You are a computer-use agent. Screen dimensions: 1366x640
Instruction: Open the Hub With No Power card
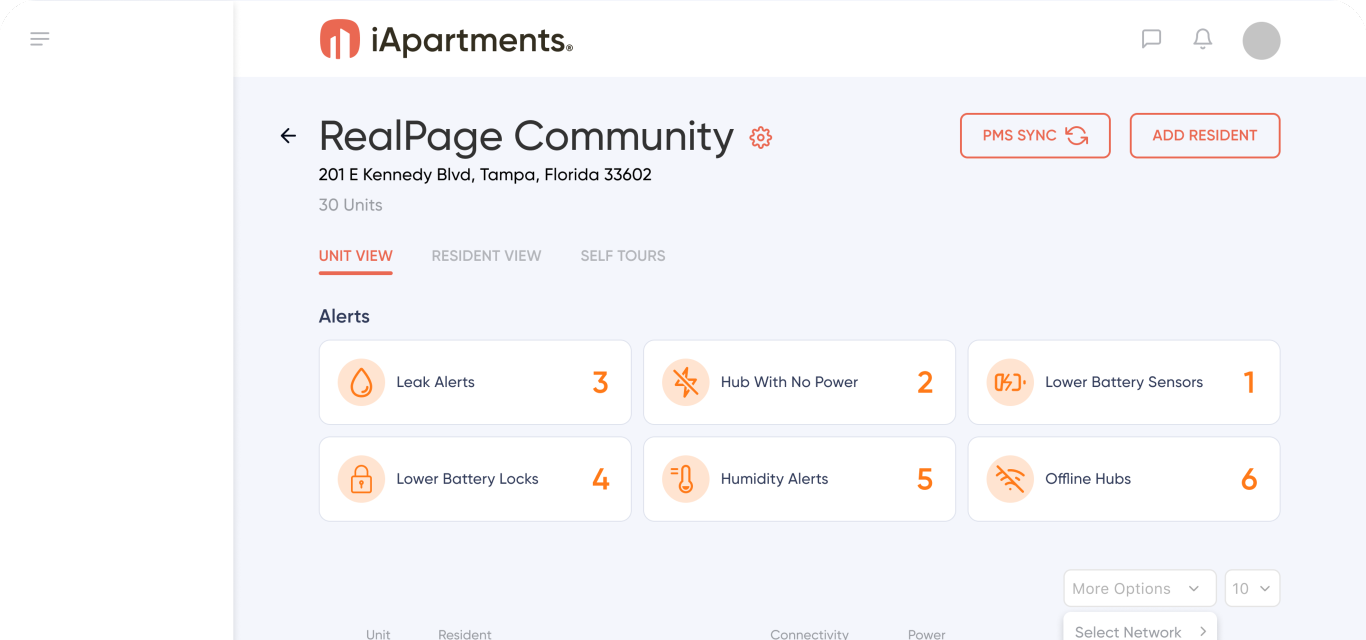(799, 382)
